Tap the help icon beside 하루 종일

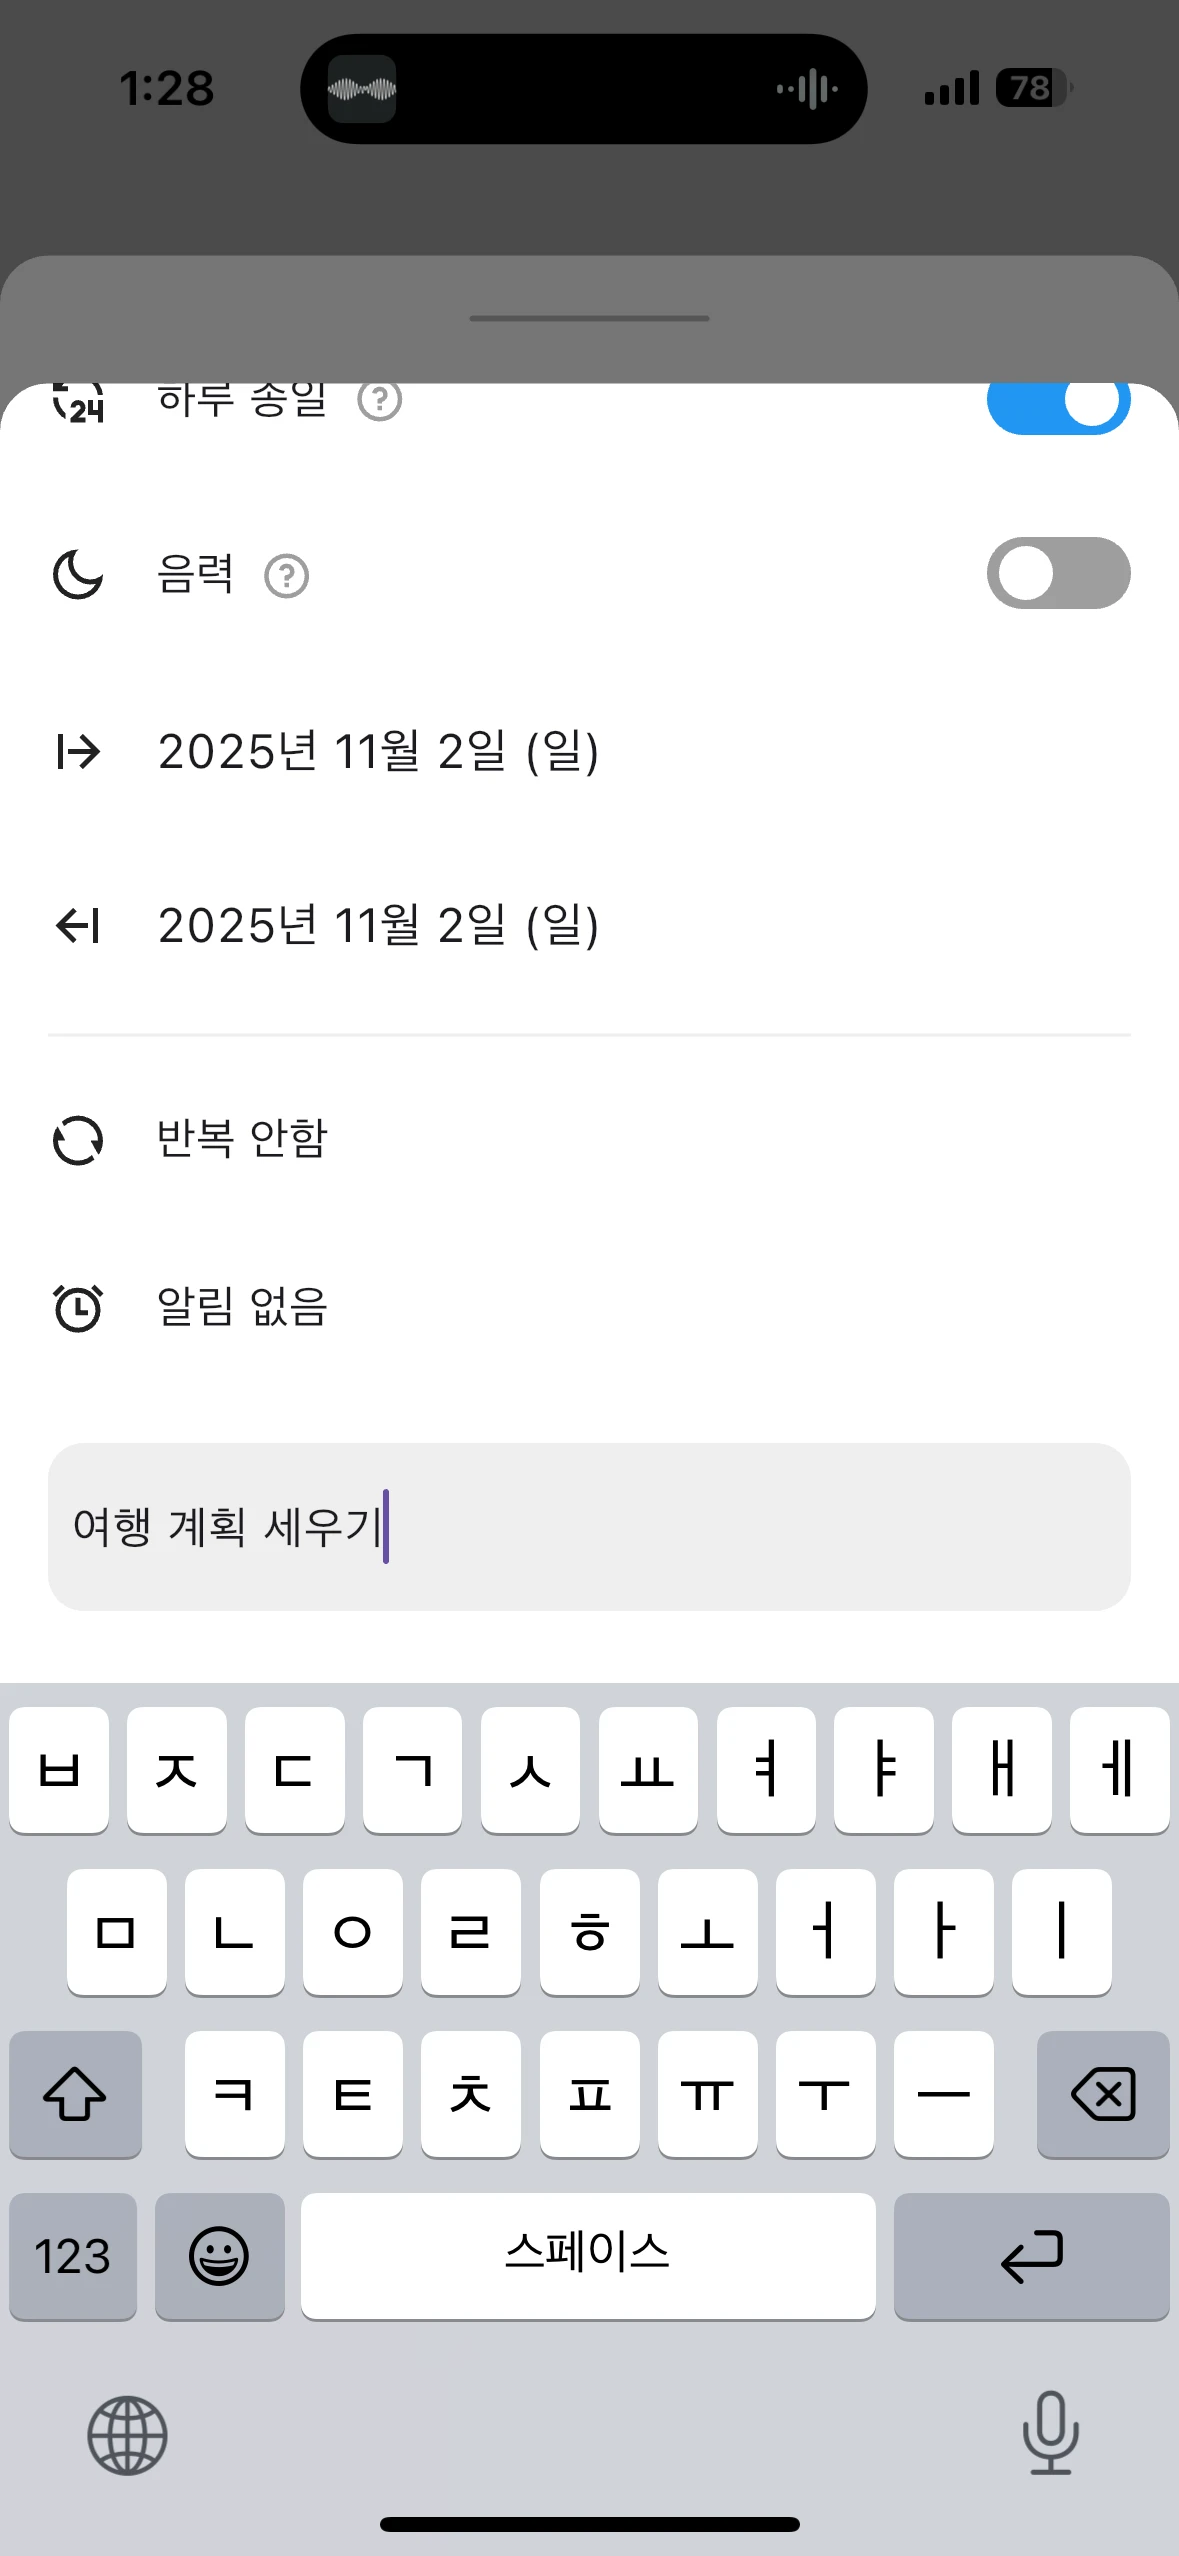(380, 402)
